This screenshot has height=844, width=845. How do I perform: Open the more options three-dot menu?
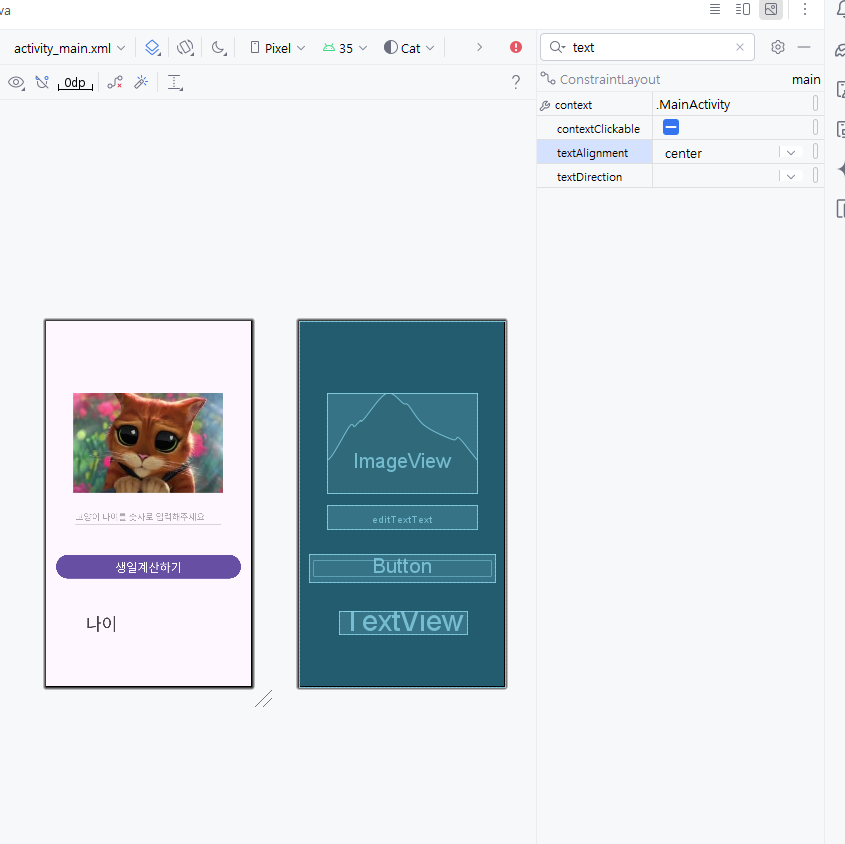tap(805, 9)
